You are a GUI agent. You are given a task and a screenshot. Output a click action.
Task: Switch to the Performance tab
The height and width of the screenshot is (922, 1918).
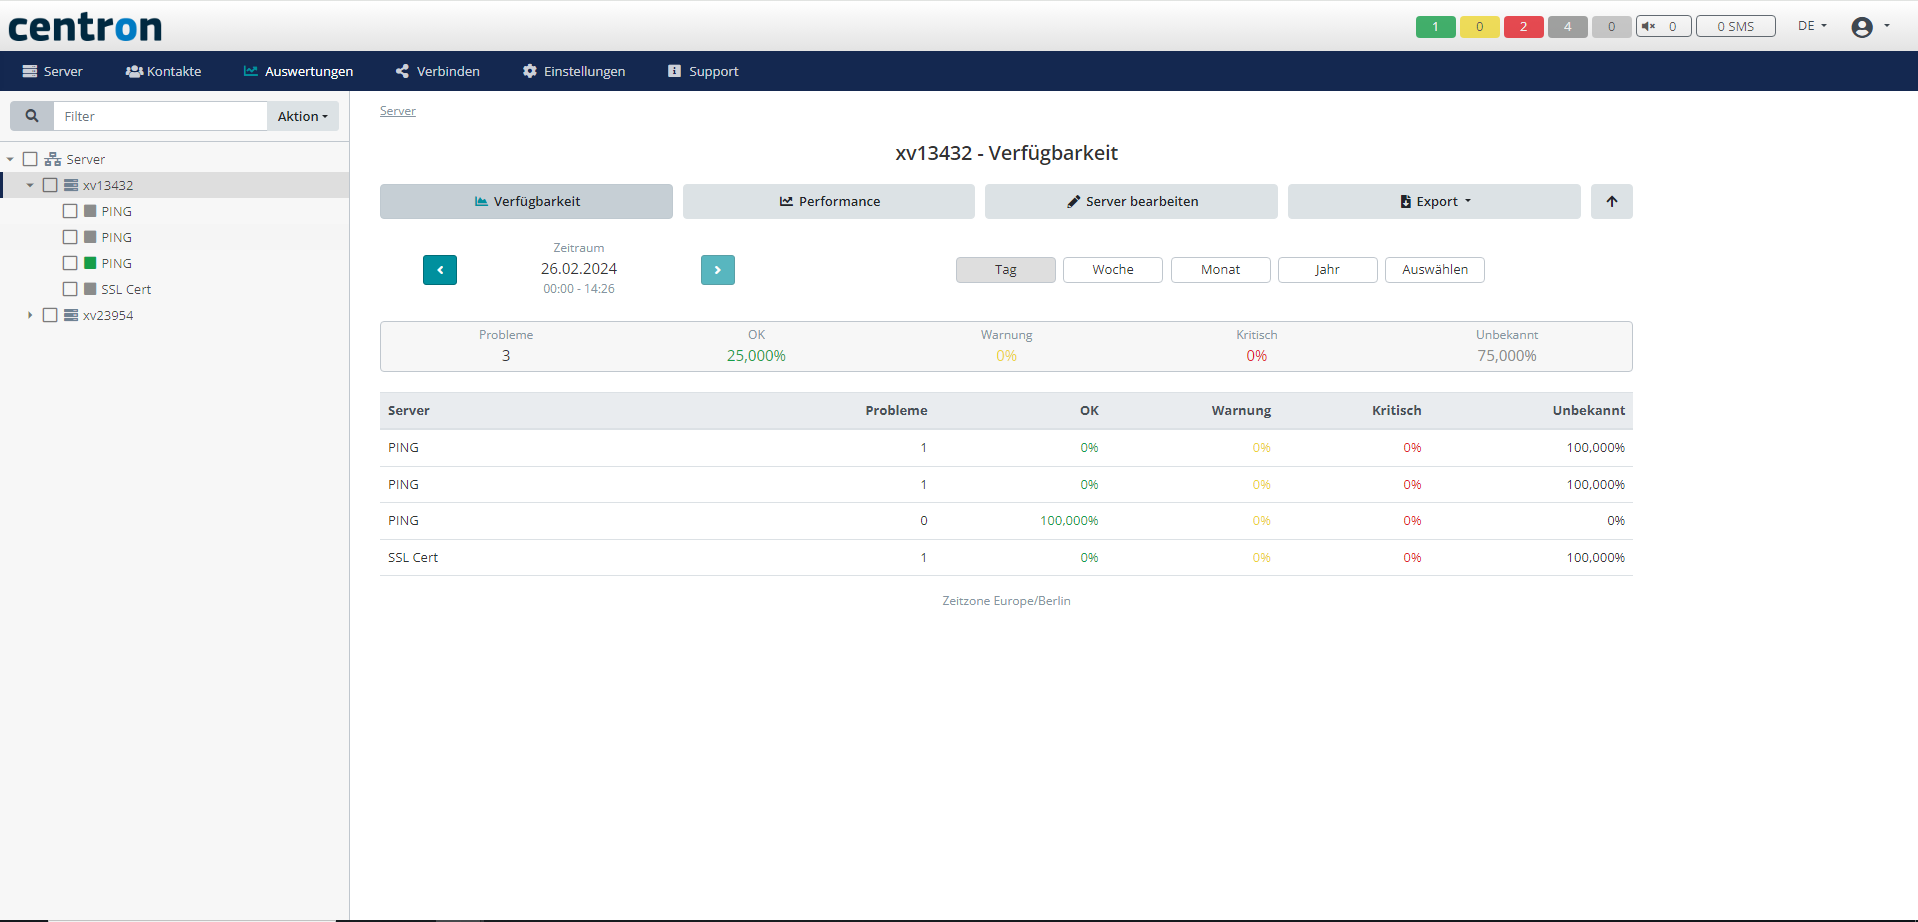click(828, 201)
